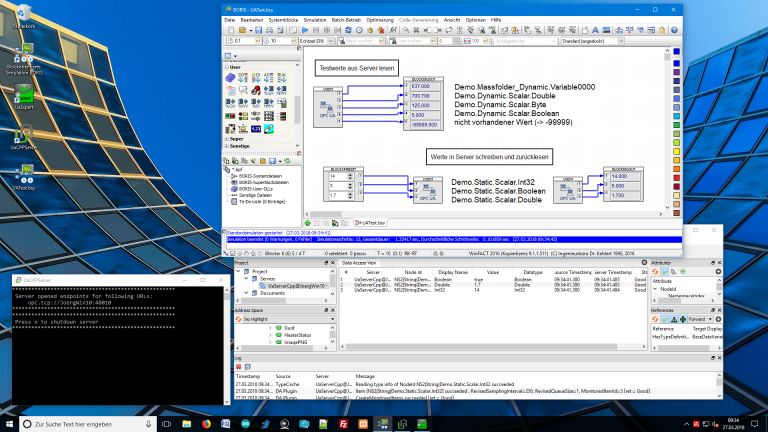Open File Explorer from the taskbar
The image size is (768, 432).
(187, 424)
